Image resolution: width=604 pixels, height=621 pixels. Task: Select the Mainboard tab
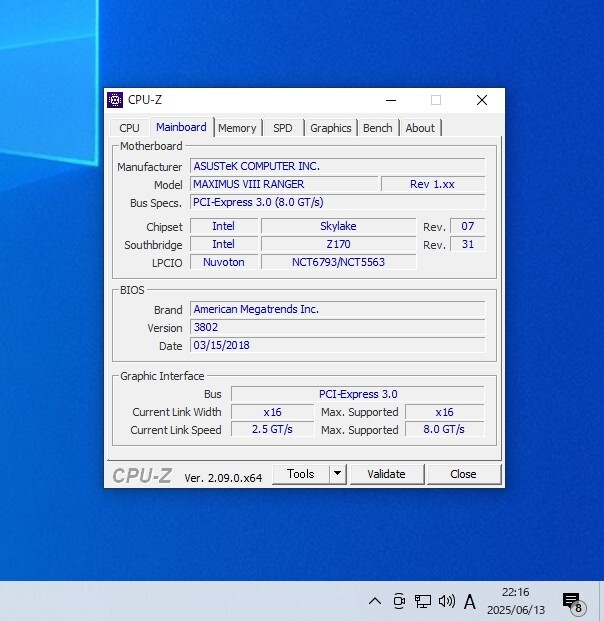(x=181, y=127)
